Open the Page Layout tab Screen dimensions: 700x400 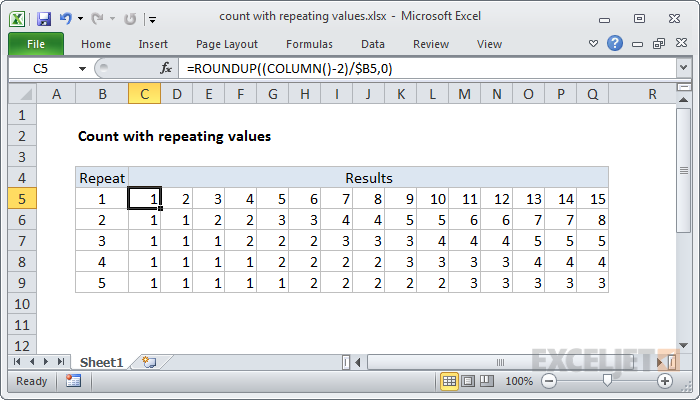click(x=227, y=44)
